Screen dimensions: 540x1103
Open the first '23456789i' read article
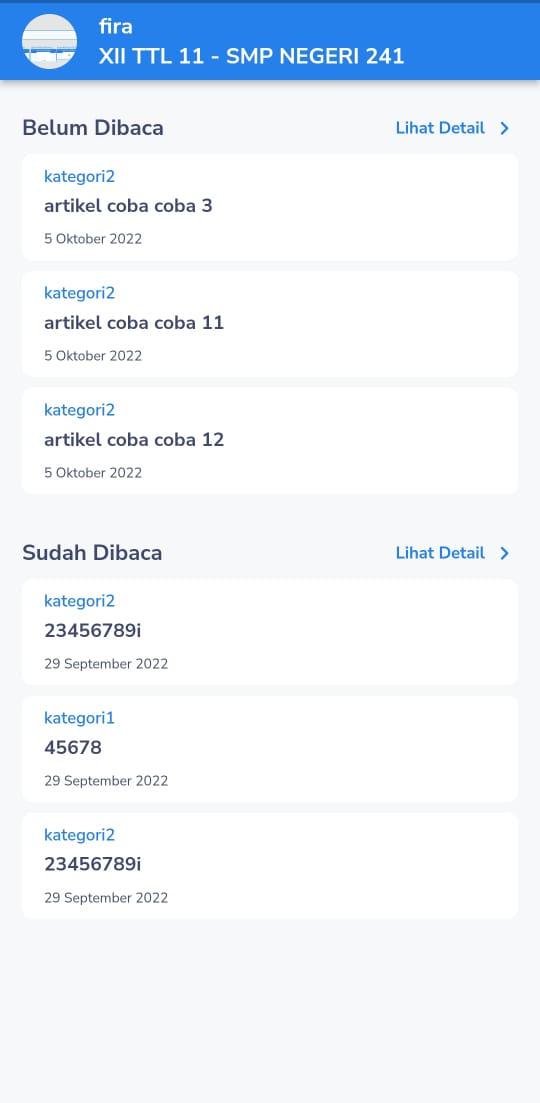[270, 632]
